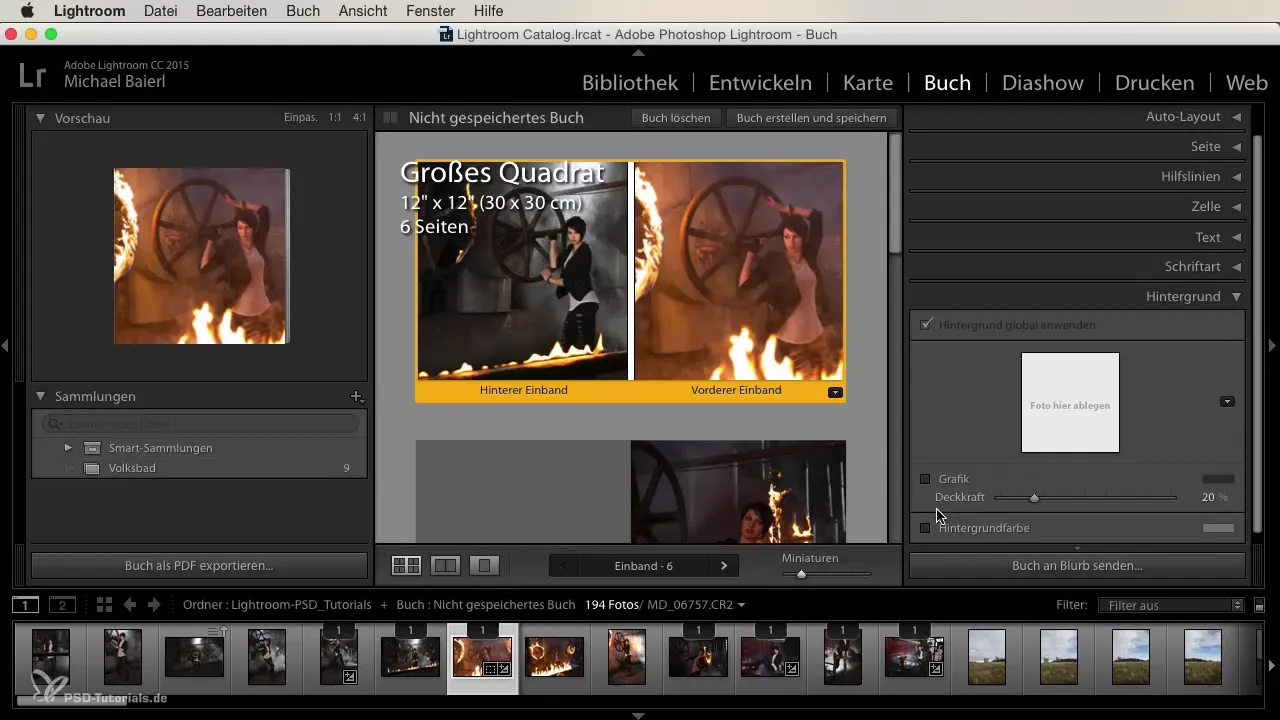Hide the filmstrip with bottom arrow
This screenshot has width=1280, height=720.
639,715
